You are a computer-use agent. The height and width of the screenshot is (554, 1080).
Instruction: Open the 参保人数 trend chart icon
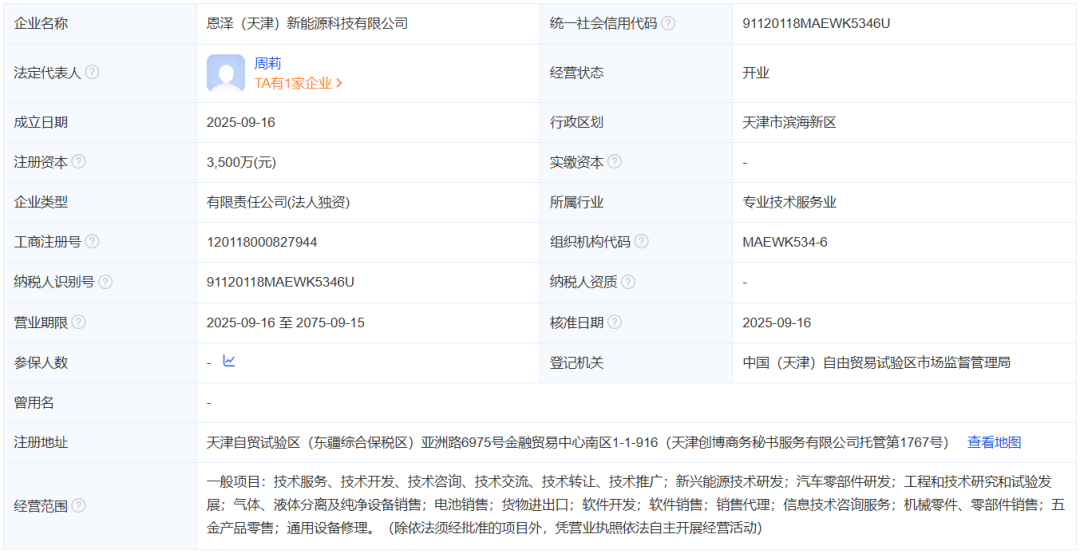click(229, 362)
